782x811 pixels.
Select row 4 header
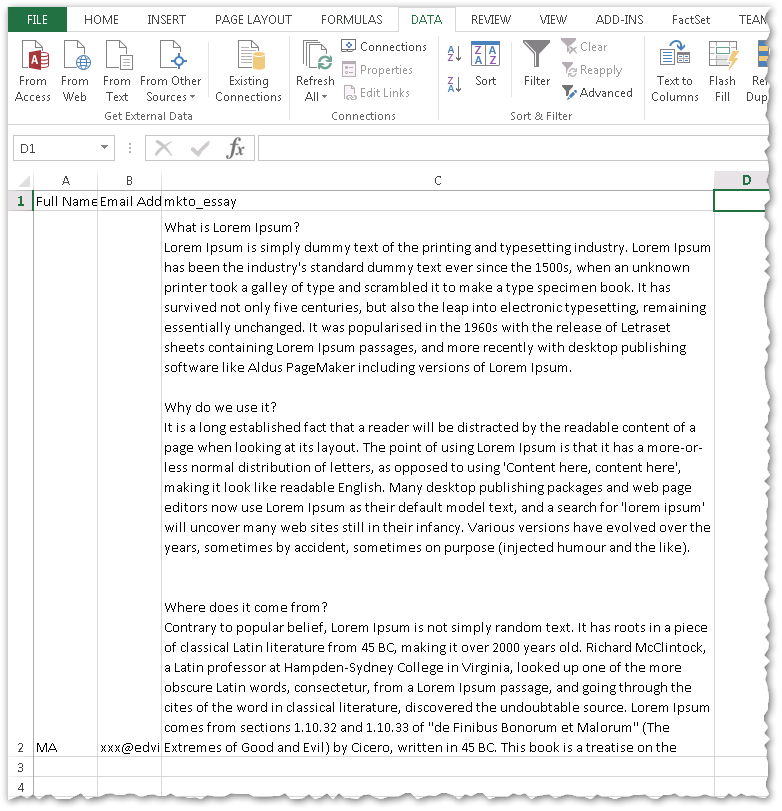coord(21,787)
